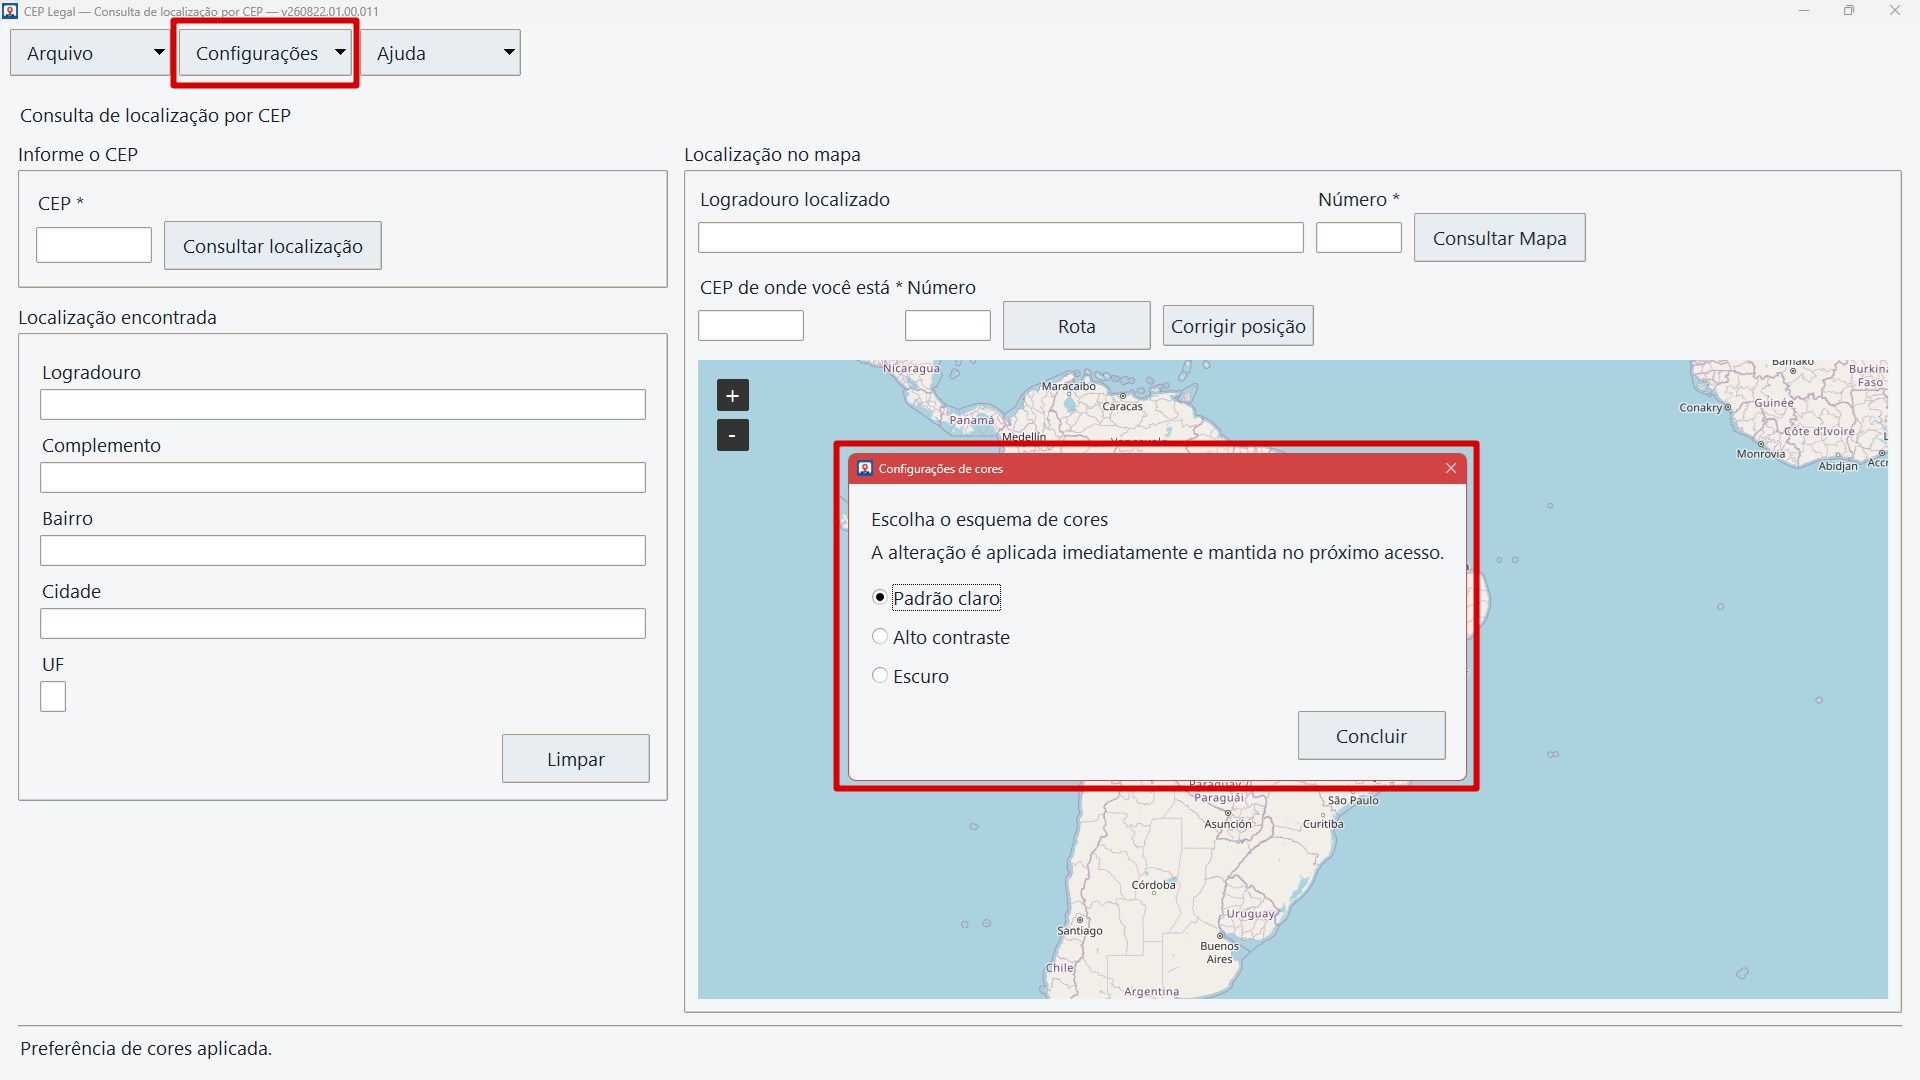Focus the Logradouro localizado field
Image resolution: width=1920 pixels, height=1080 pixels.
[x=1001, y=238]
